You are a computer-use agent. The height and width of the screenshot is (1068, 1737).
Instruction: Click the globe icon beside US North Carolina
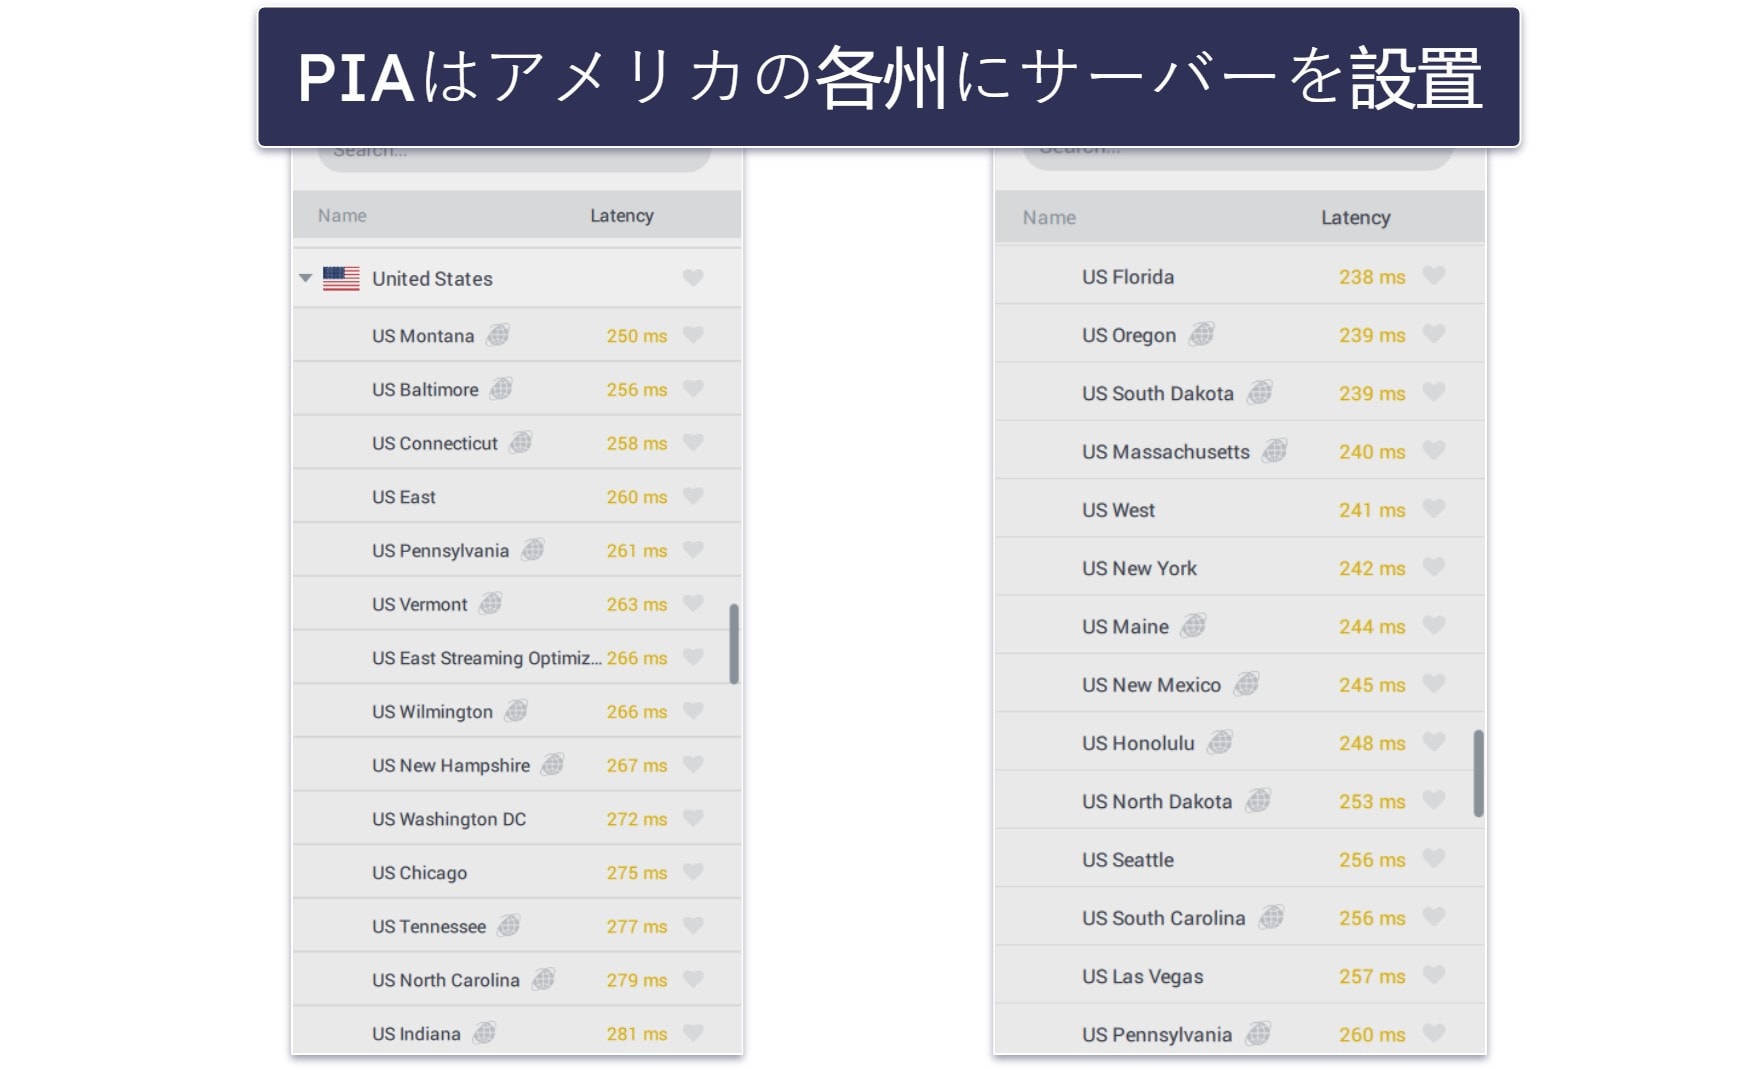543,979
